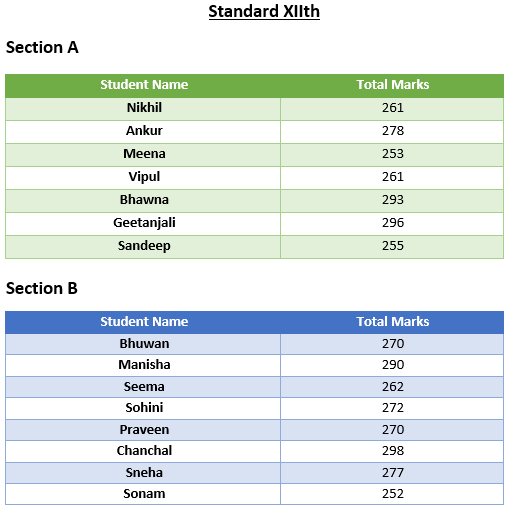Viewport: 508px width, 508px height.
Task: Select Ankur's marks value 278
Action: [393, 131]
